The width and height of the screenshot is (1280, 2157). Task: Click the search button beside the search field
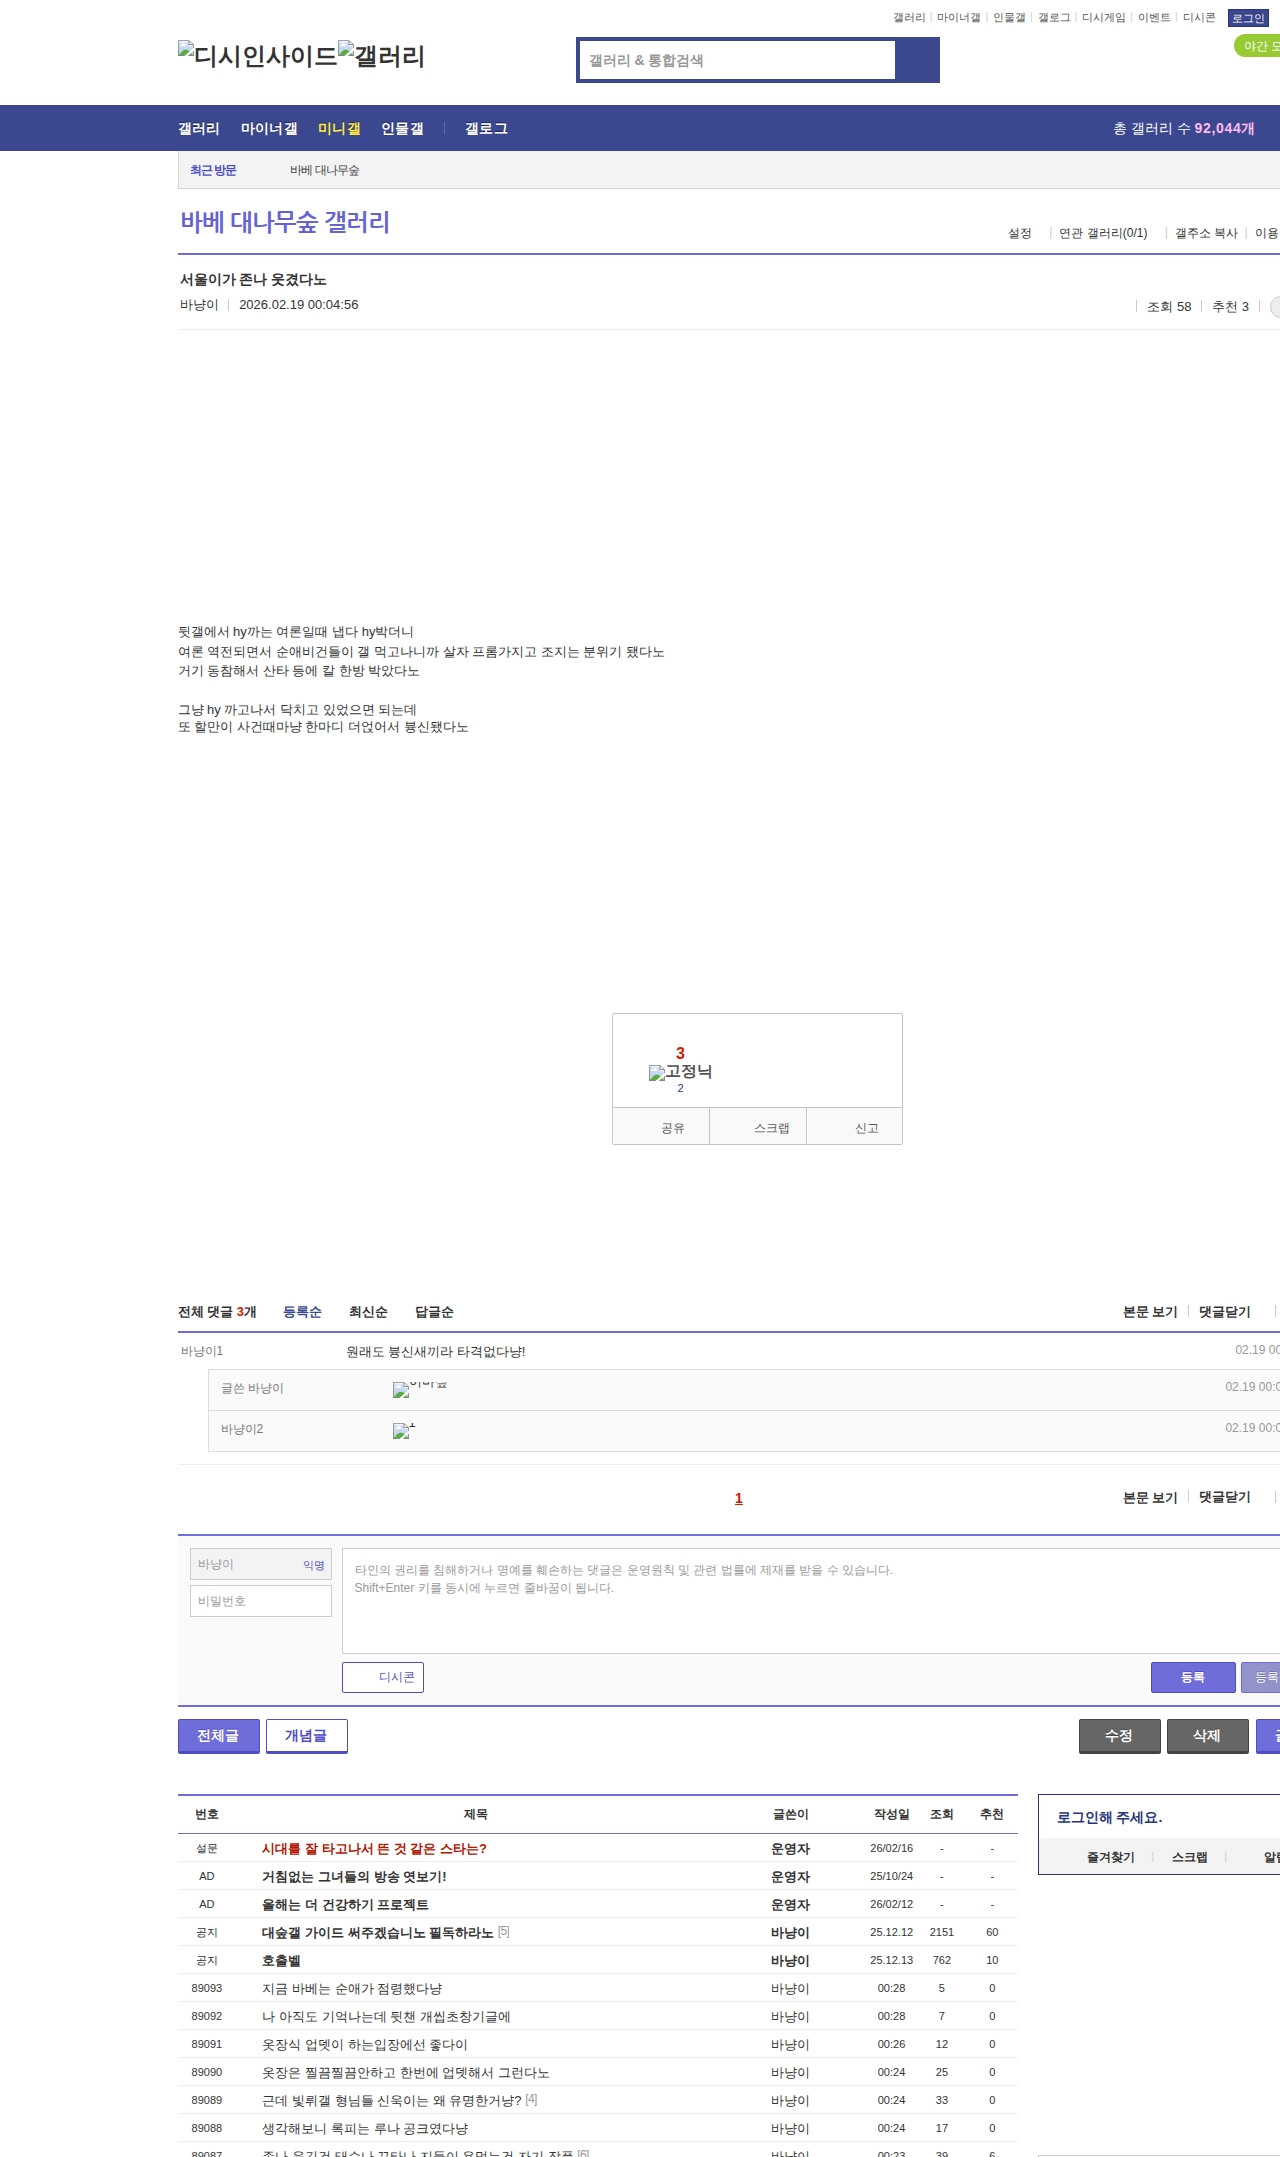click(917, 60)
